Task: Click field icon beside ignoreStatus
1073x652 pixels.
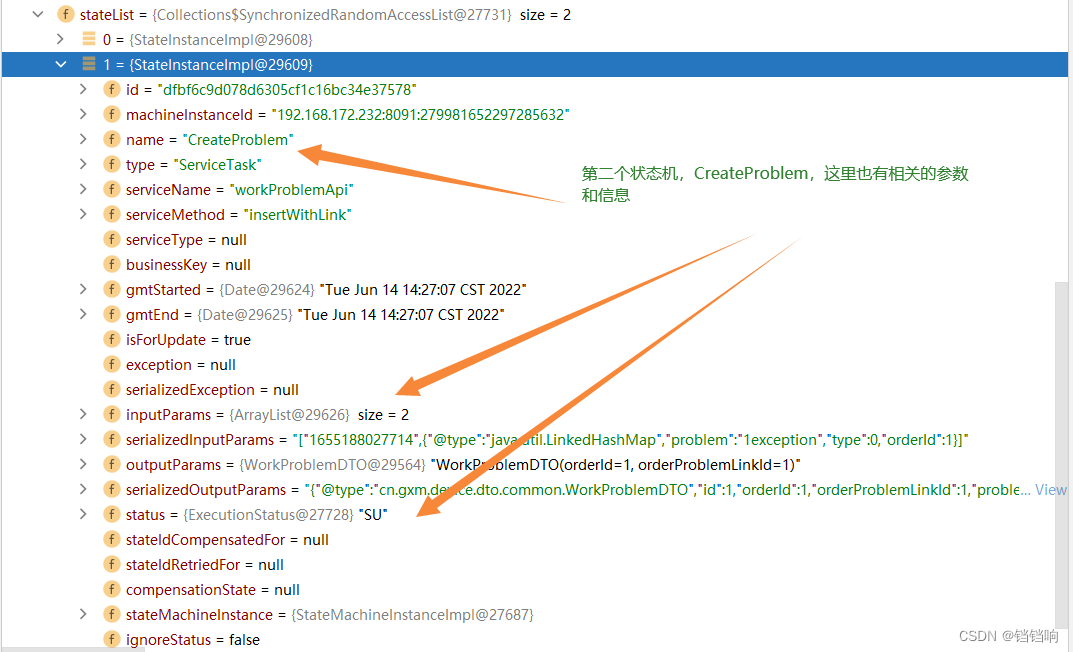Action: (112, 639)
